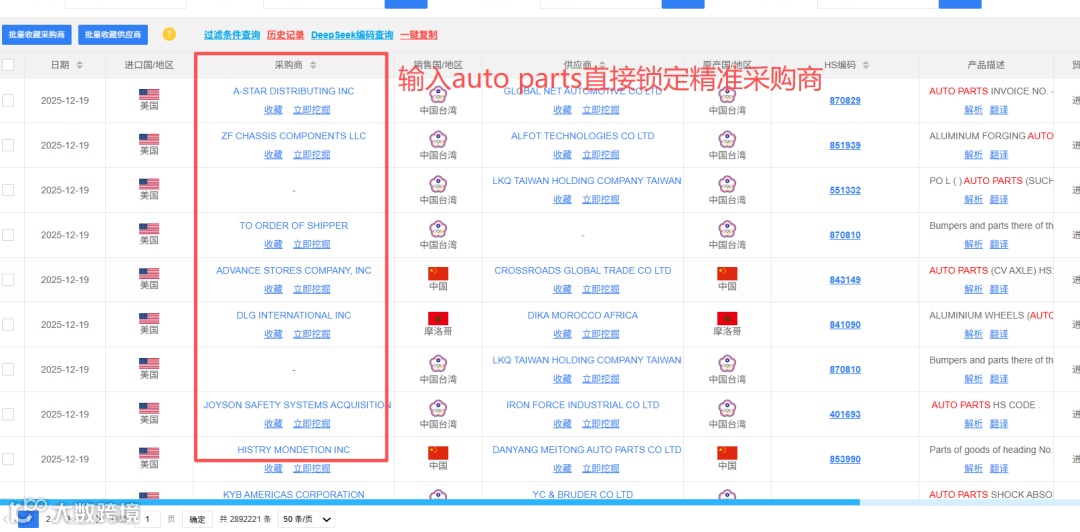
Task: Click 收藏 under A-STAR DISTRIBUTING INC
Action: tap(273, 110)
